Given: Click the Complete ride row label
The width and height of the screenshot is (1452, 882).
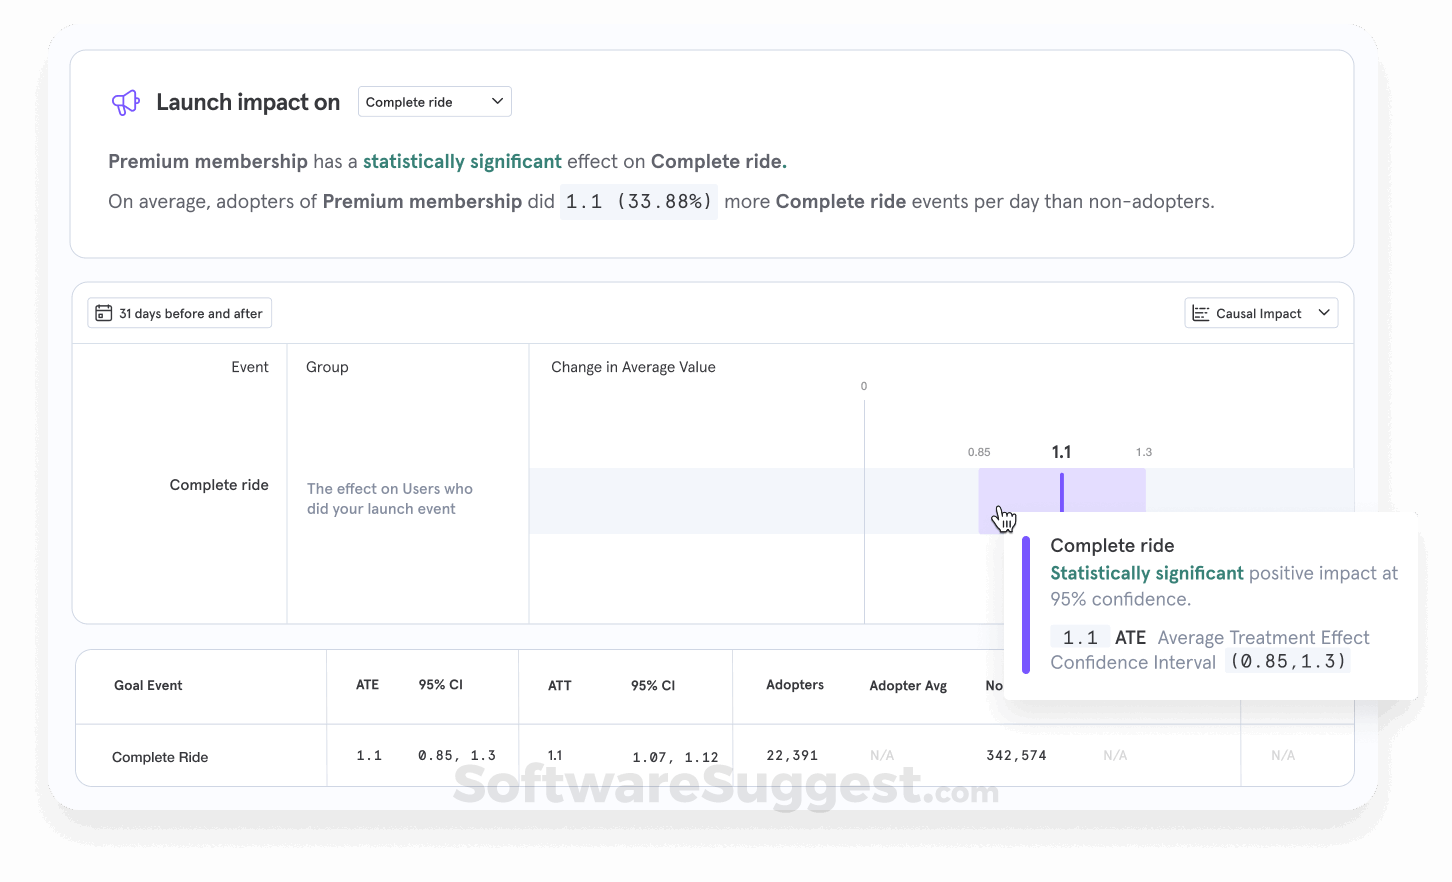Looking at the screenshot, I should click(x=219, y=484).
